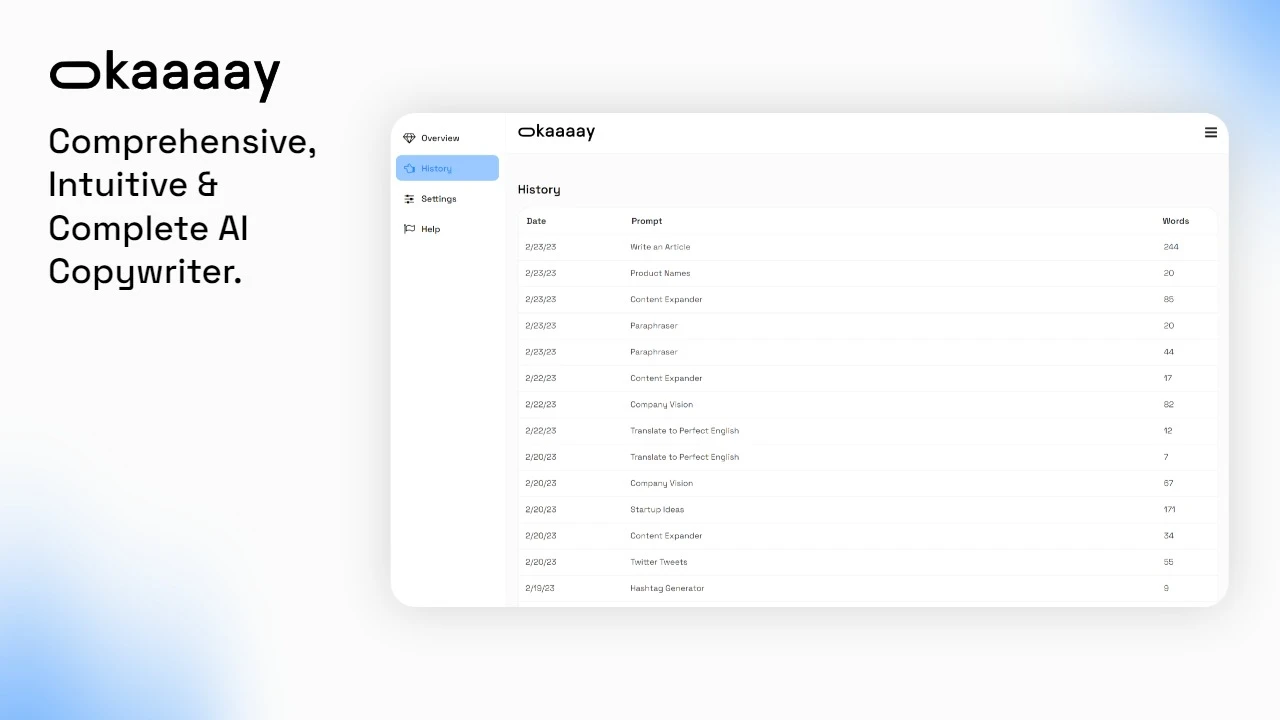
Task: Open the Overview sidebar item
Action: (447, 138)
